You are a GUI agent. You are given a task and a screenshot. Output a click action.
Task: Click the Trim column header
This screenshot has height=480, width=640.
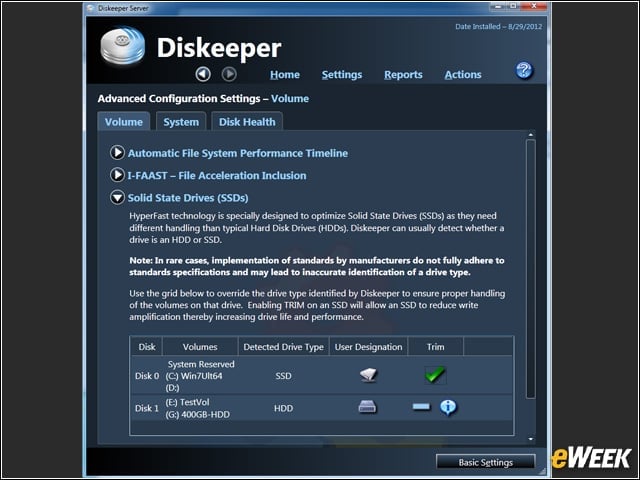436,347
